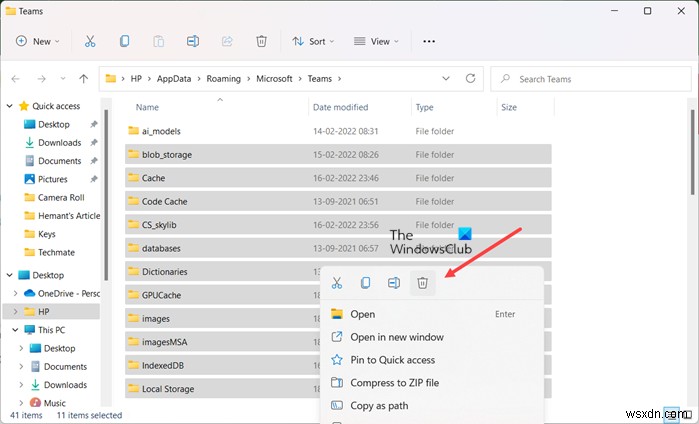Screen dimensions: 699x424
Task: Click Roaming in the breadcrumb path
Action: pos(223,79)
